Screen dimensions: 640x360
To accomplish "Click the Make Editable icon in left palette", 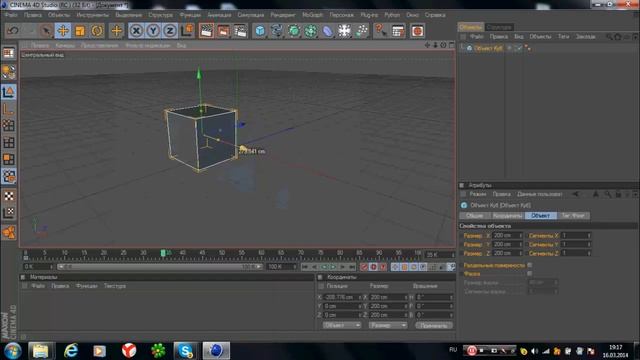I will point(9,53).
